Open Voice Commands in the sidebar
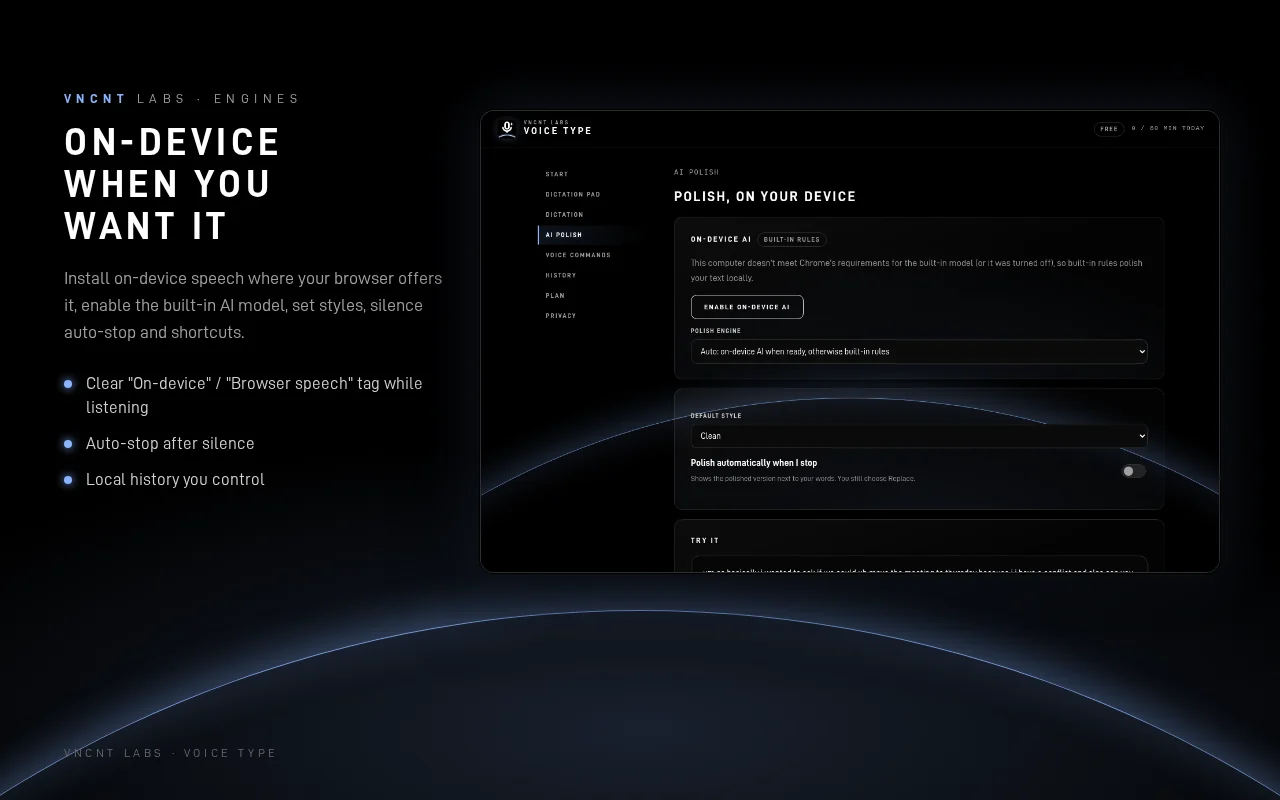 [578, 255]
